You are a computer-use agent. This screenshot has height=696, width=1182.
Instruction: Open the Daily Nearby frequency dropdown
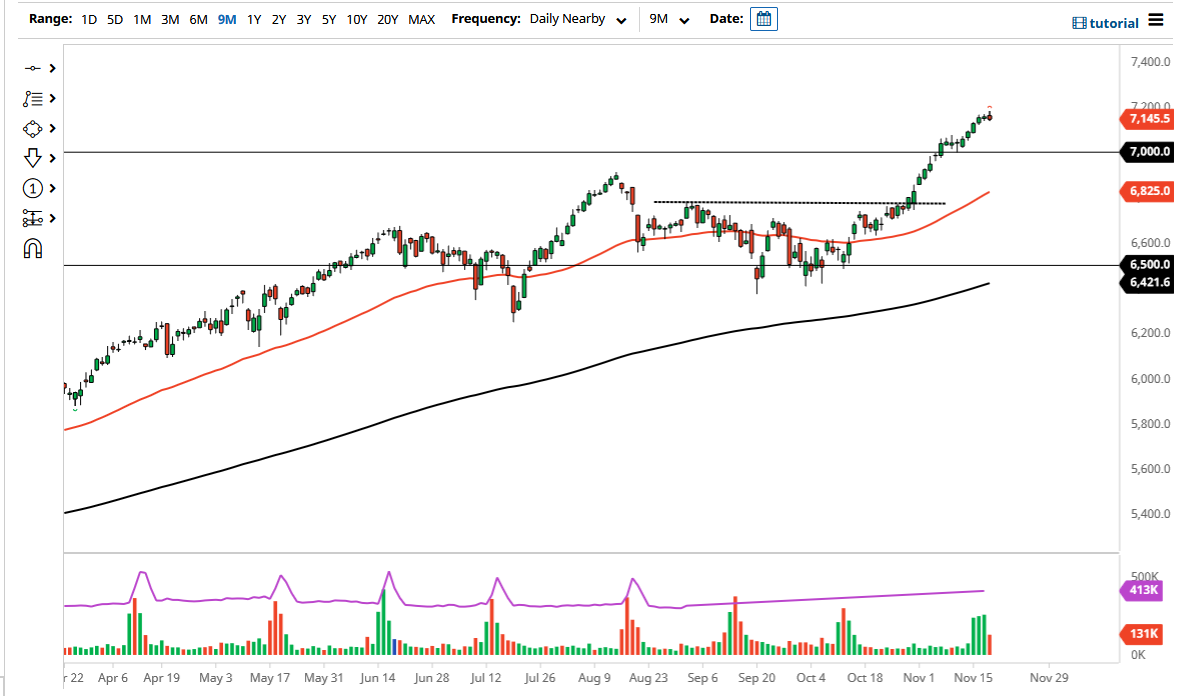[x=578, y=18]
